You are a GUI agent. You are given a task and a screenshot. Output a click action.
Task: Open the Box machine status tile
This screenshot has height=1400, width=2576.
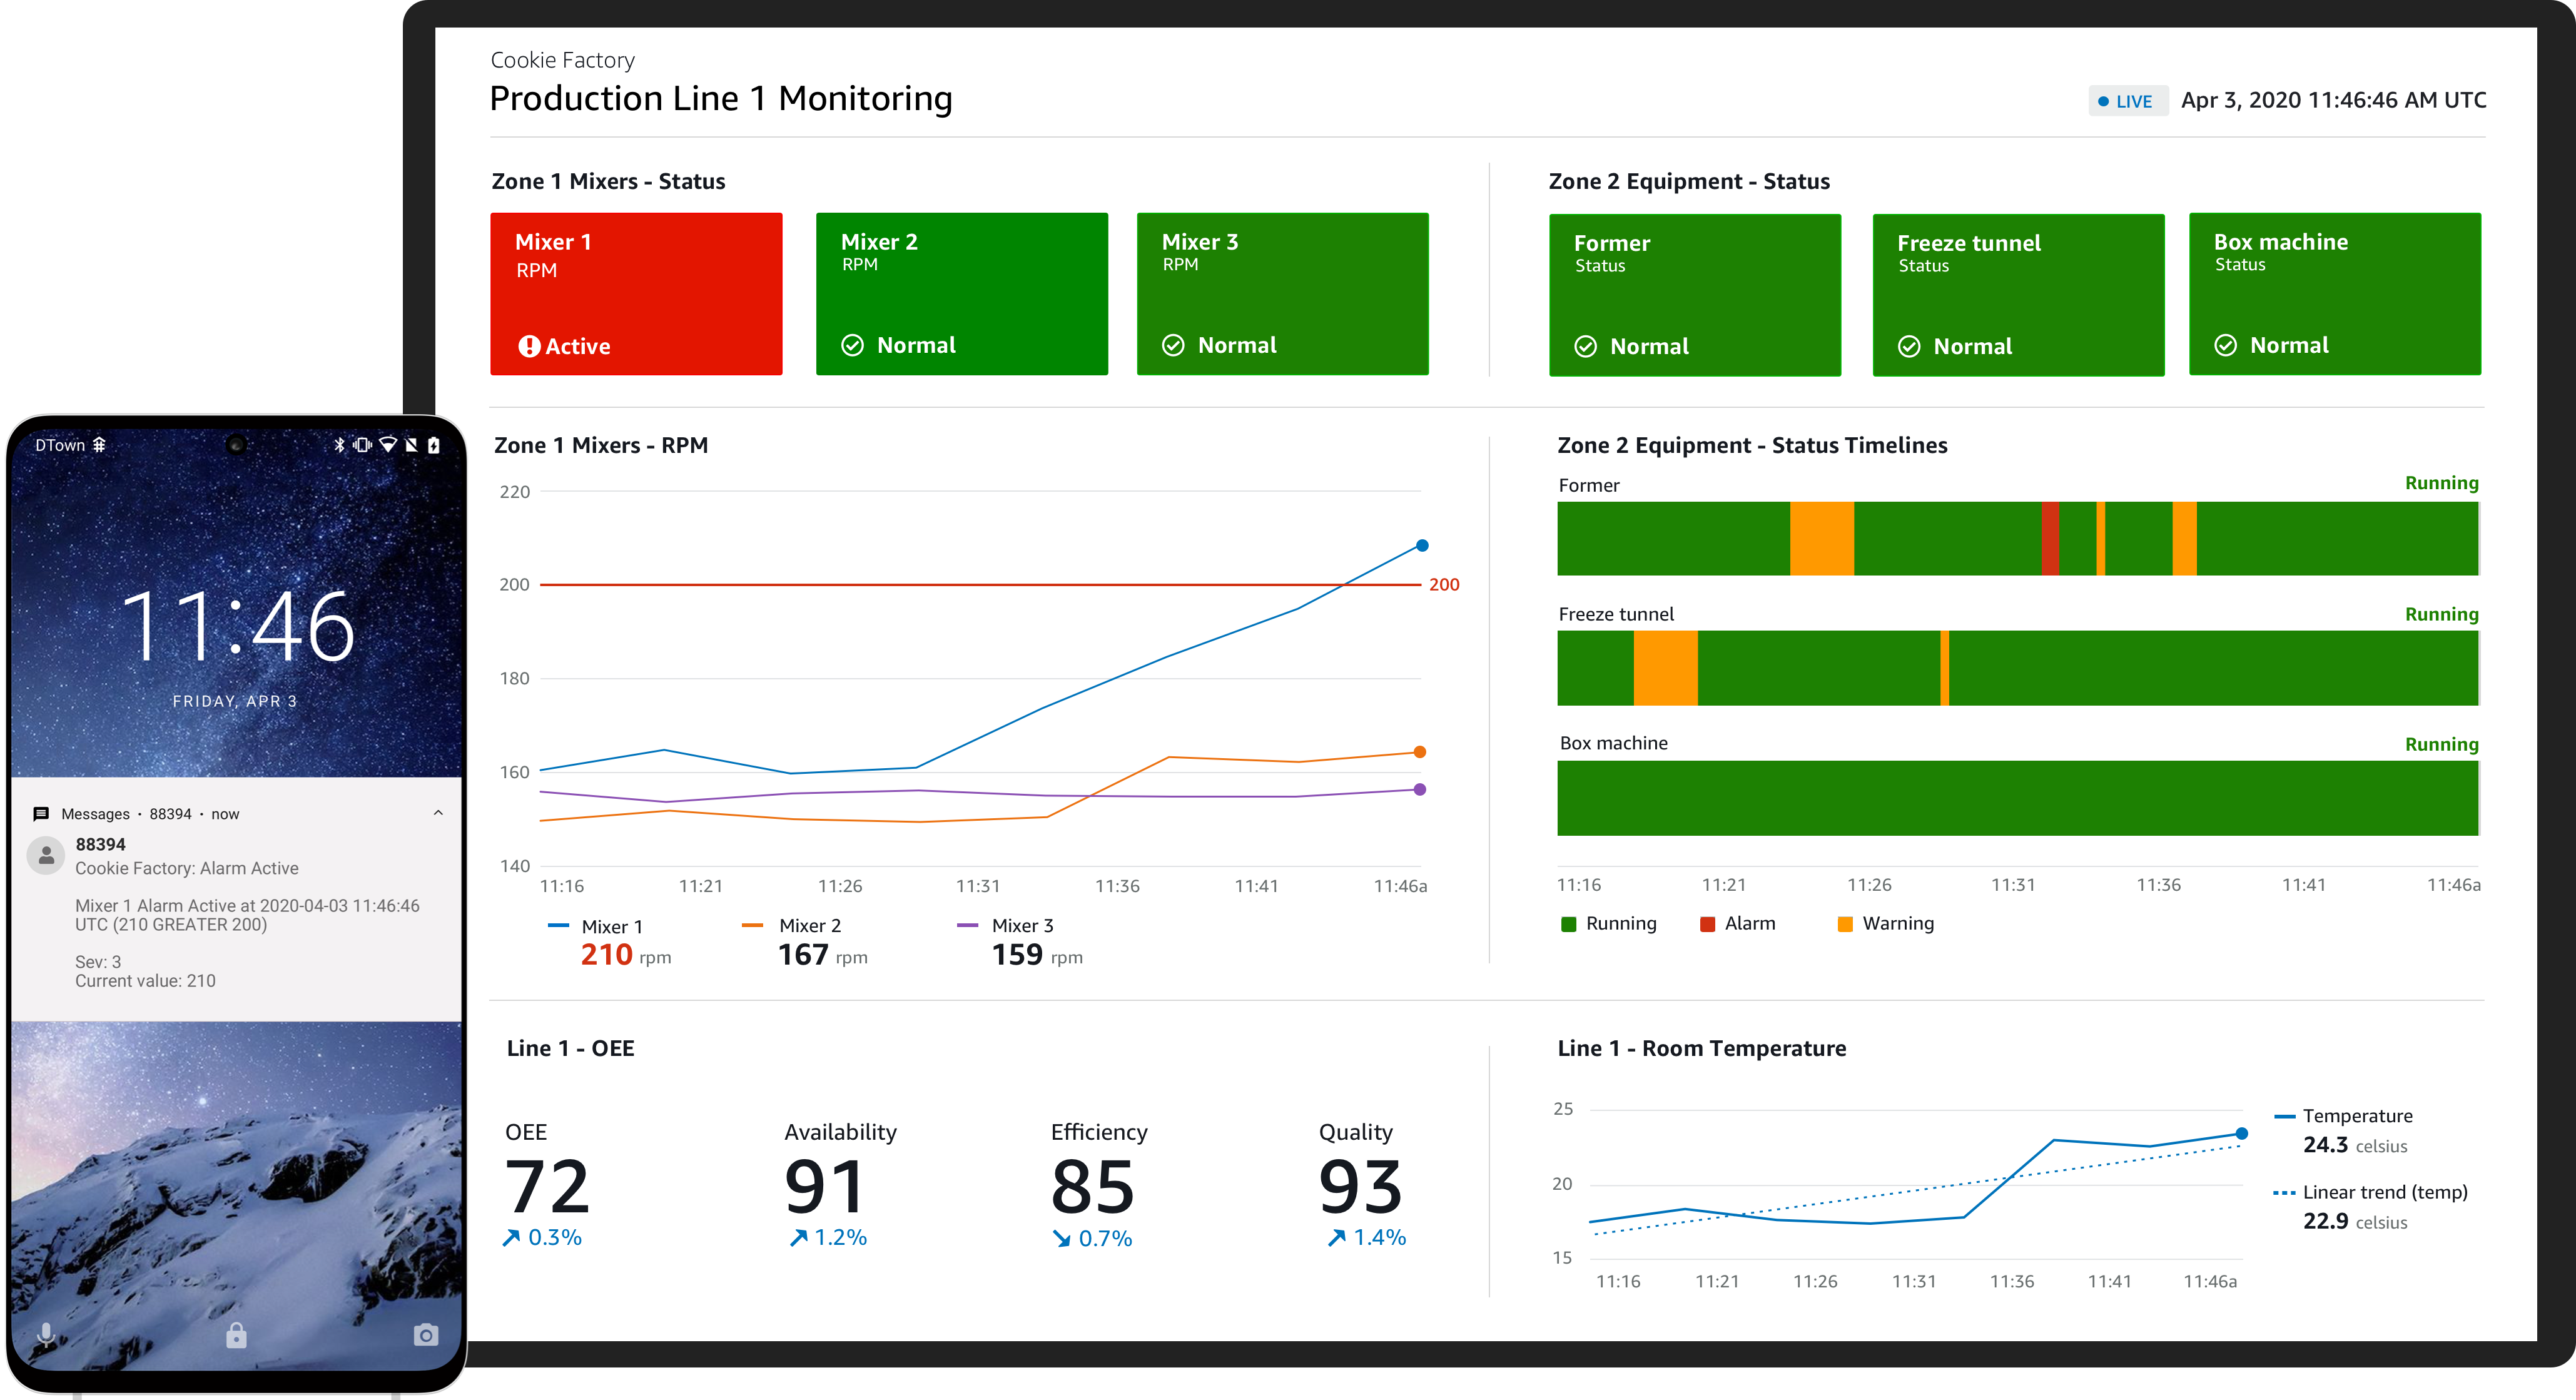coord(2334,294)
